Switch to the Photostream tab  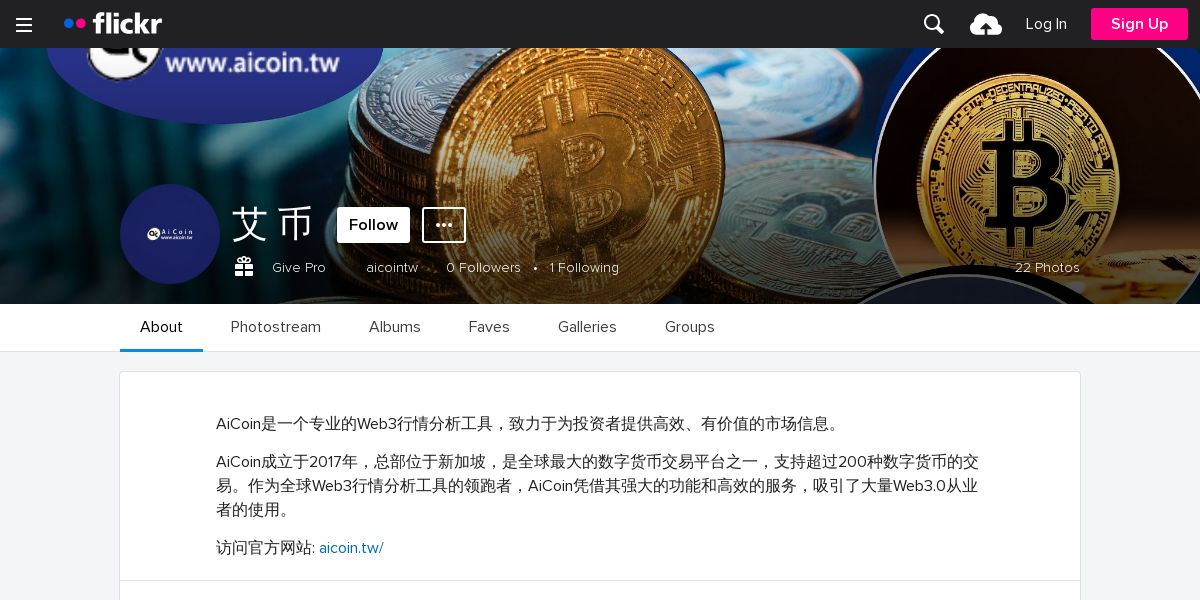coord(276,327)
